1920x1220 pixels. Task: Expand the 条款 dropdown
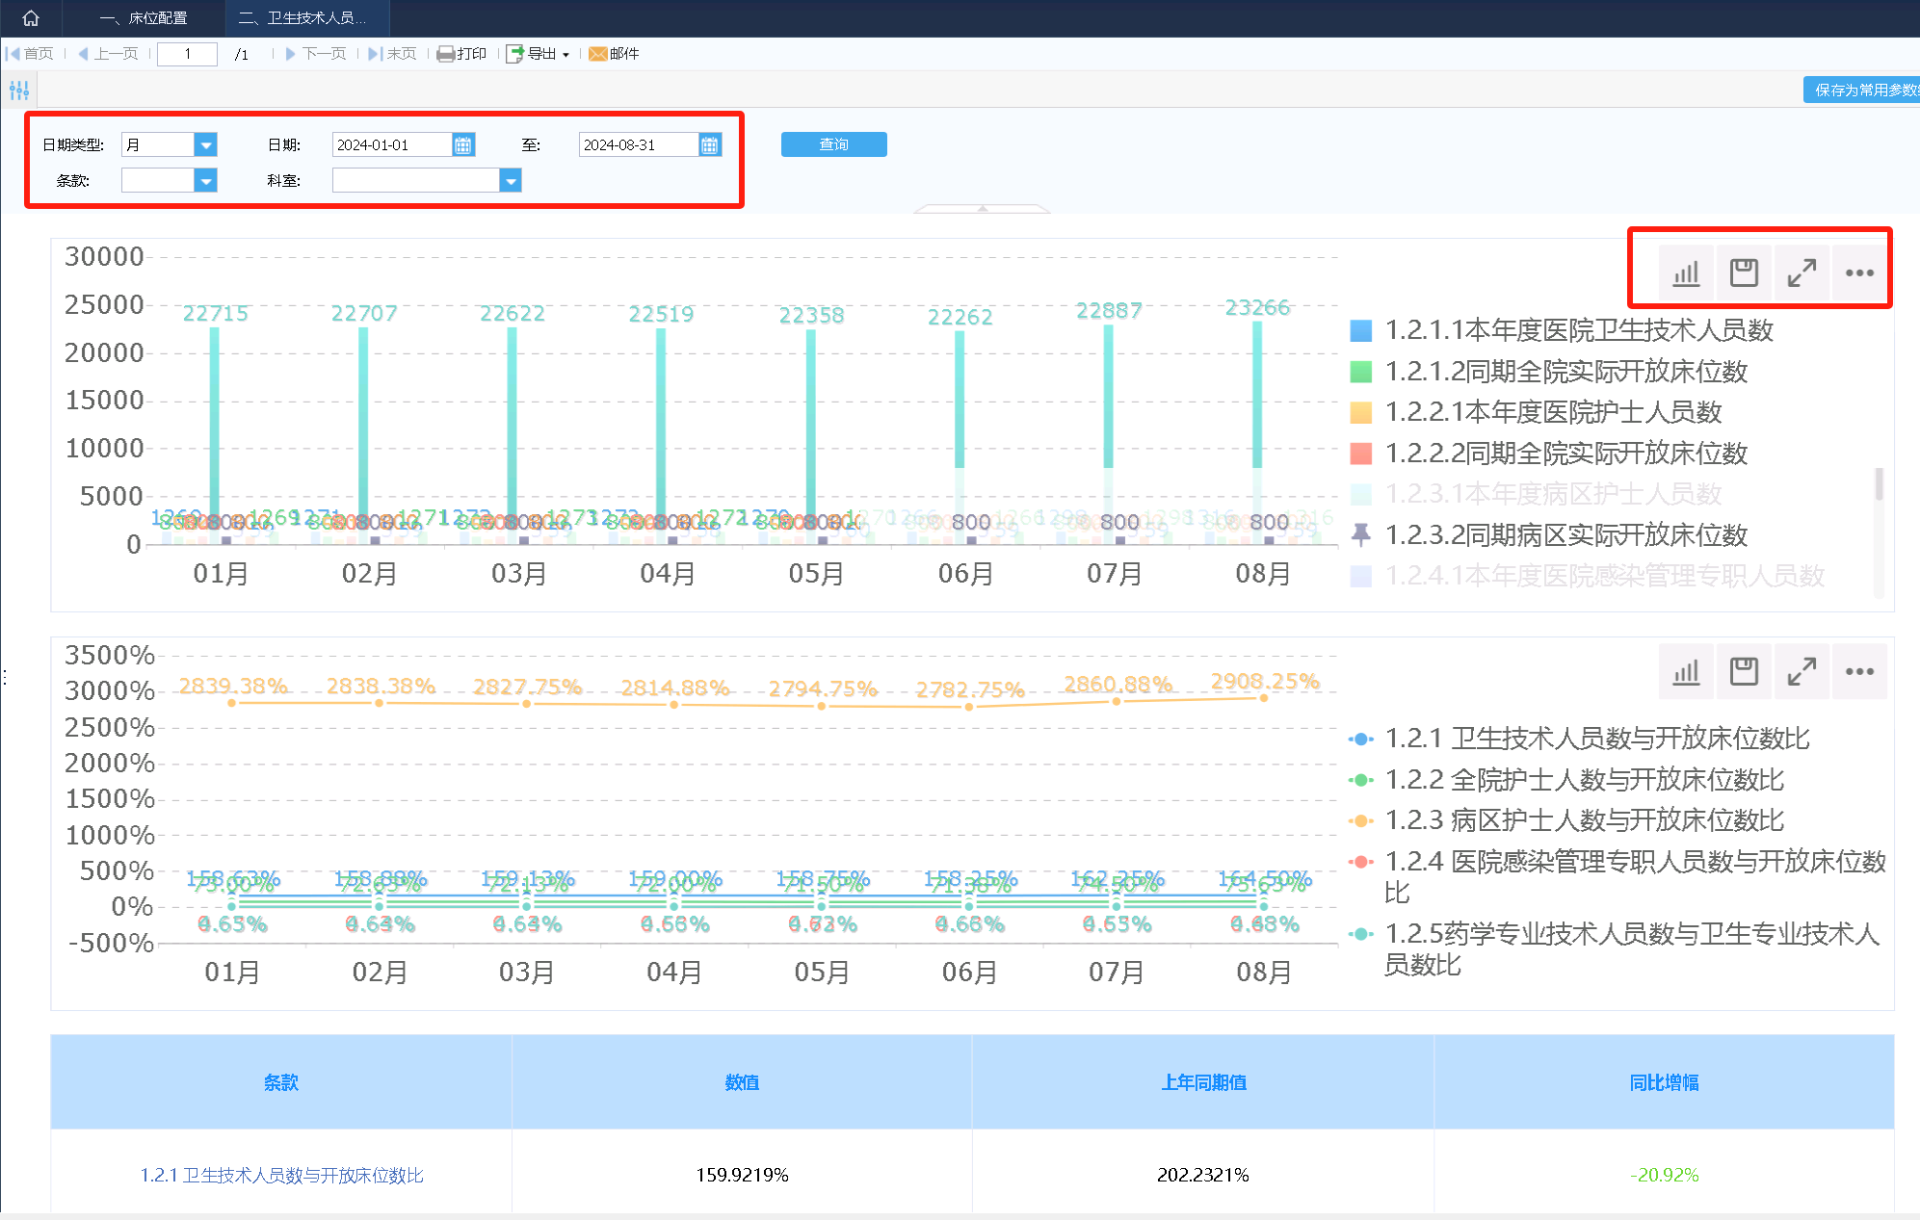pyautogui.click(x=205, y=181)
